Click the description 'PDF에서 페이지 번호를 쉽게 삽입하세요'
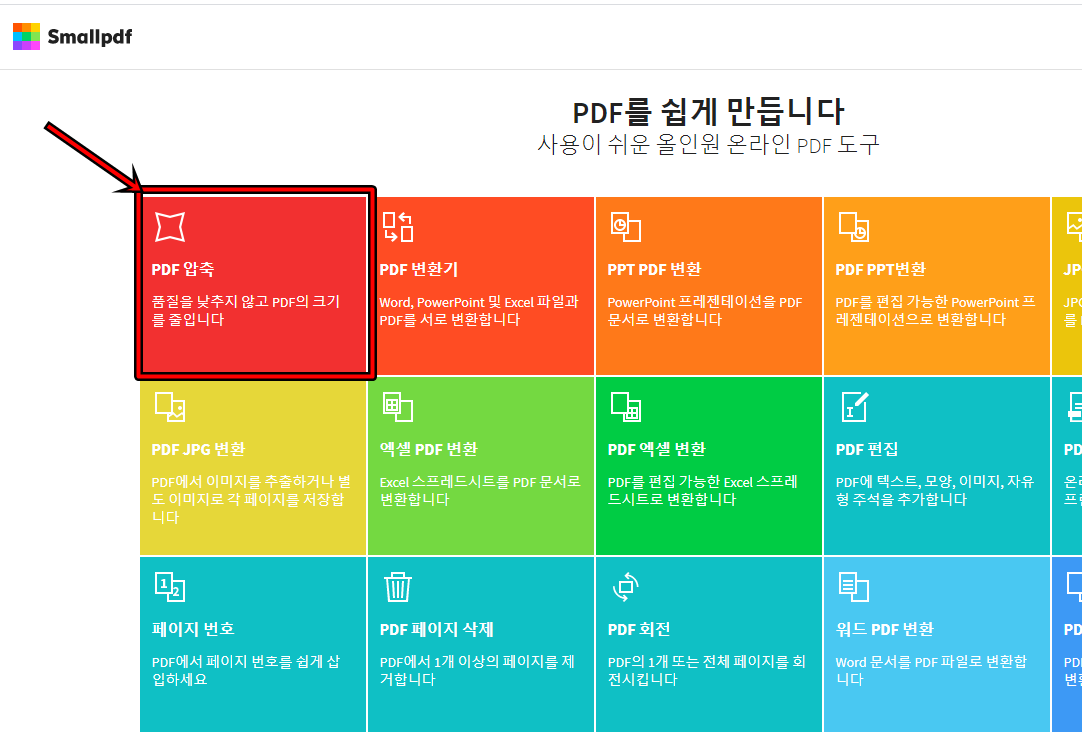The width and height of the screenshot is (1082, 732). point(246,671)
